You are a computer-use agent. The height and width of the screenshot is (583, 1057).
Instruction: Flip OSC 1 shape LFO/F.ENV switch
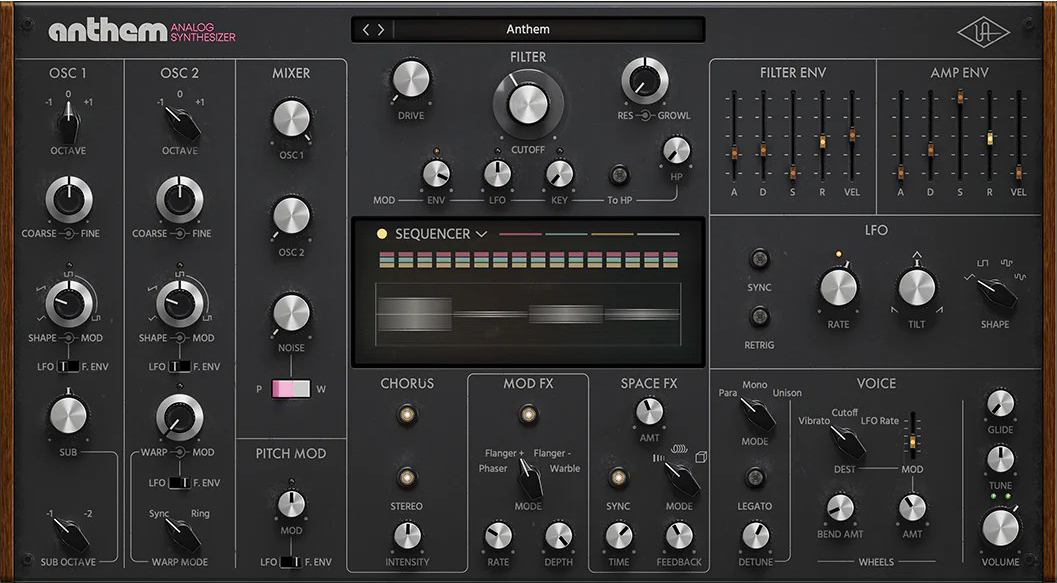[x=68, y=367]
